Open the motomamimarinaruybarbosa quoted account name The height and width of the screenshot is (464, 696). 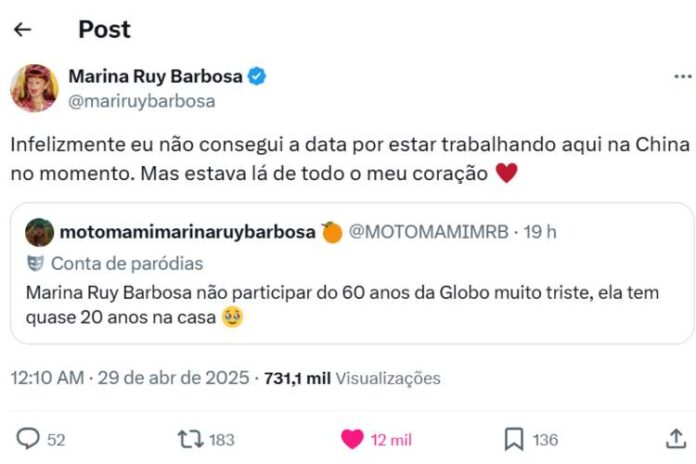click(188, 232)
